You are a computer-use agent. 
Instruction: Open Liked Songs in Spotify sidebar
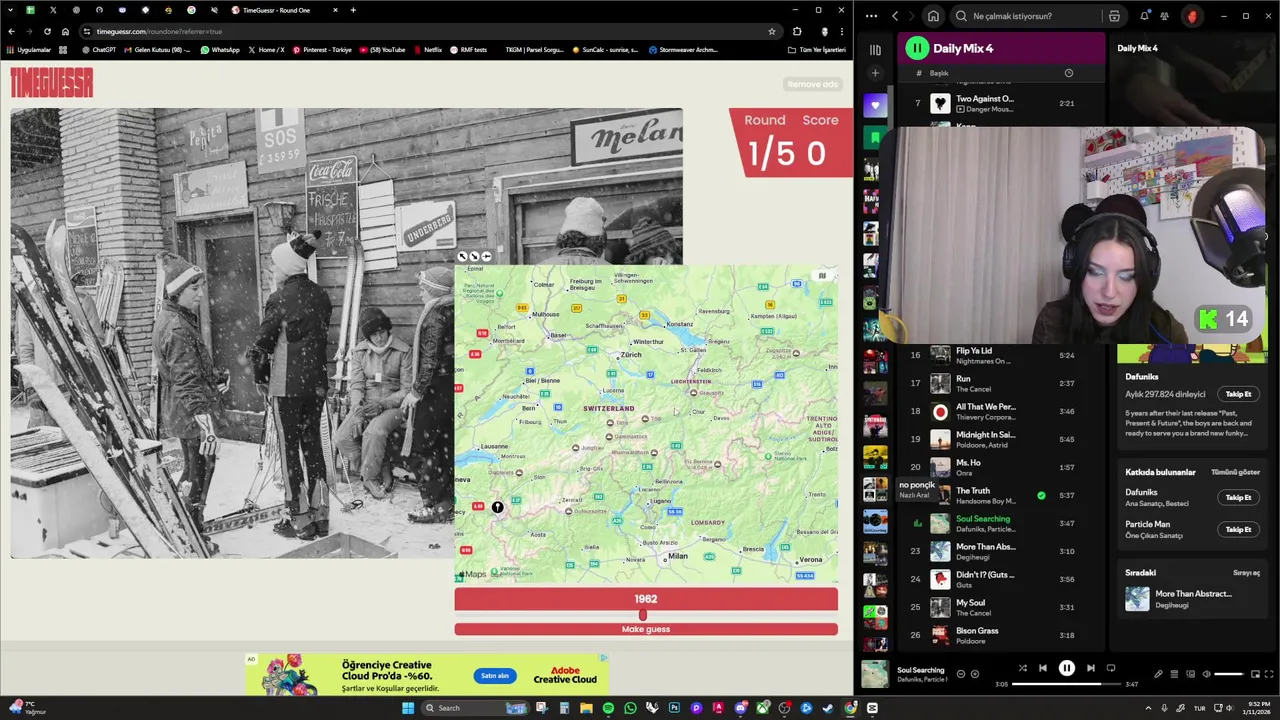click(x=875, y=105)
